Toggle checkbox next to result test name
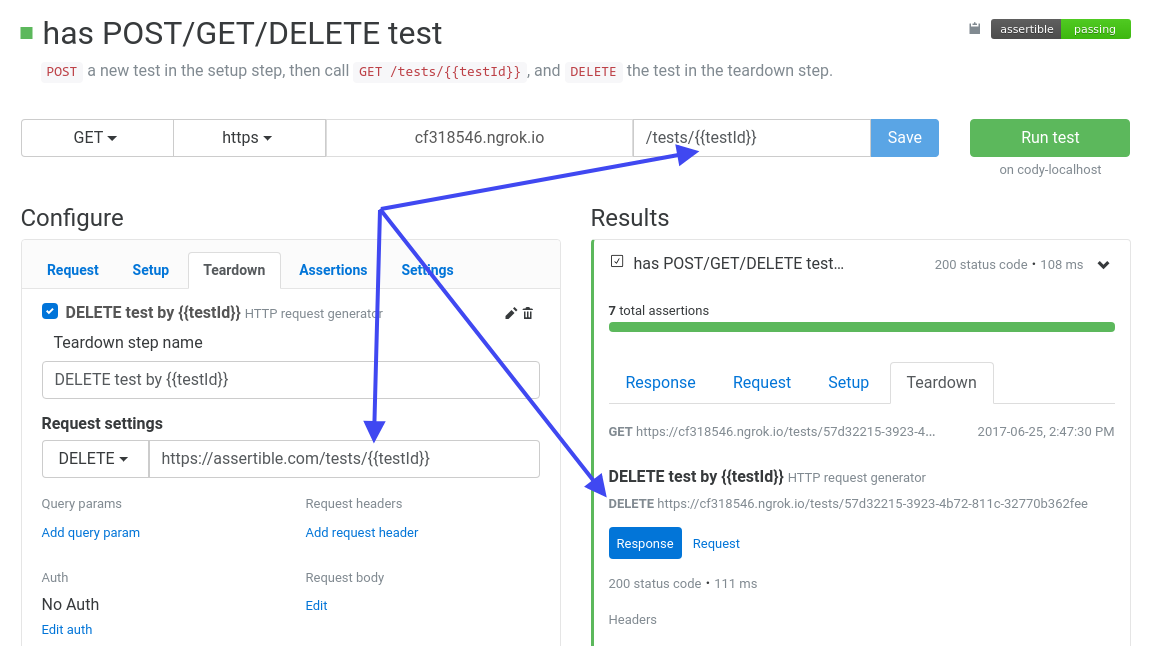 point(617,262)
